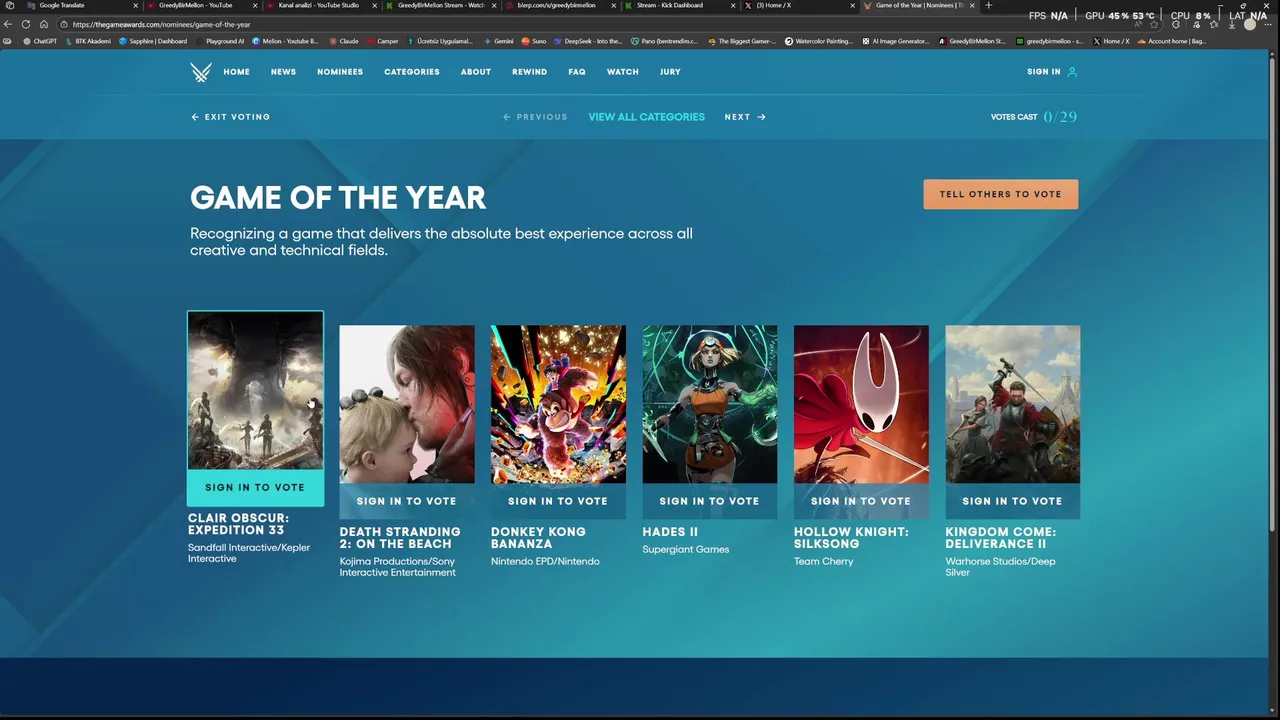Click VIEW ALL CATEGORIES
Screen dimensions: 1280x720
point(646,117)
